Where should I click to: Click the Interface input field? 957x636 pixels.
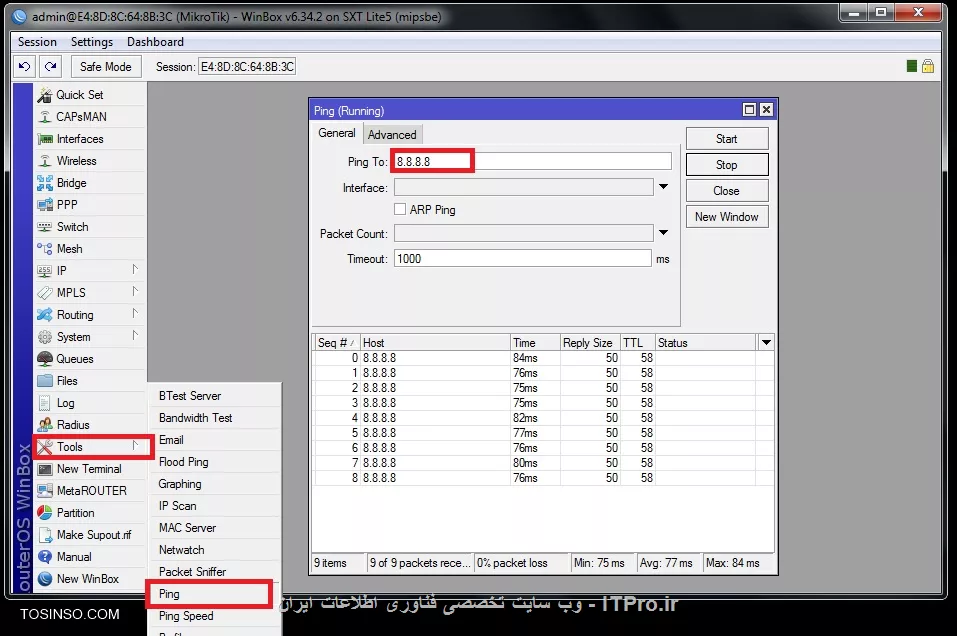pyautogui.click(x=524, y=187)
